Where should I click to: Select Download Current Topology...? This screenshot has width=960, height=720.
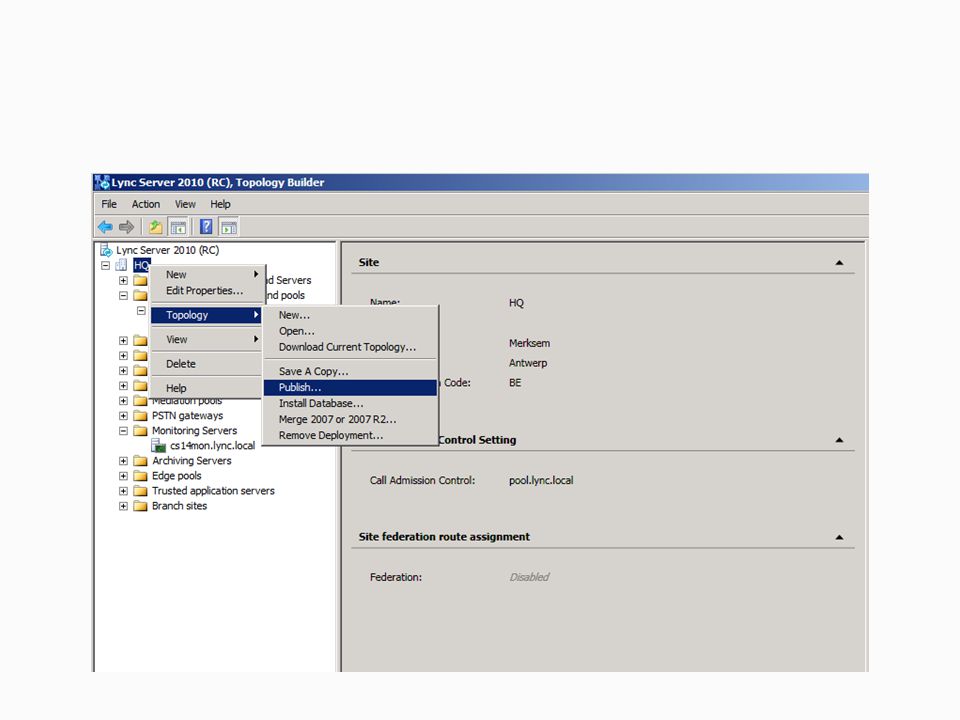tap(350, 347)
